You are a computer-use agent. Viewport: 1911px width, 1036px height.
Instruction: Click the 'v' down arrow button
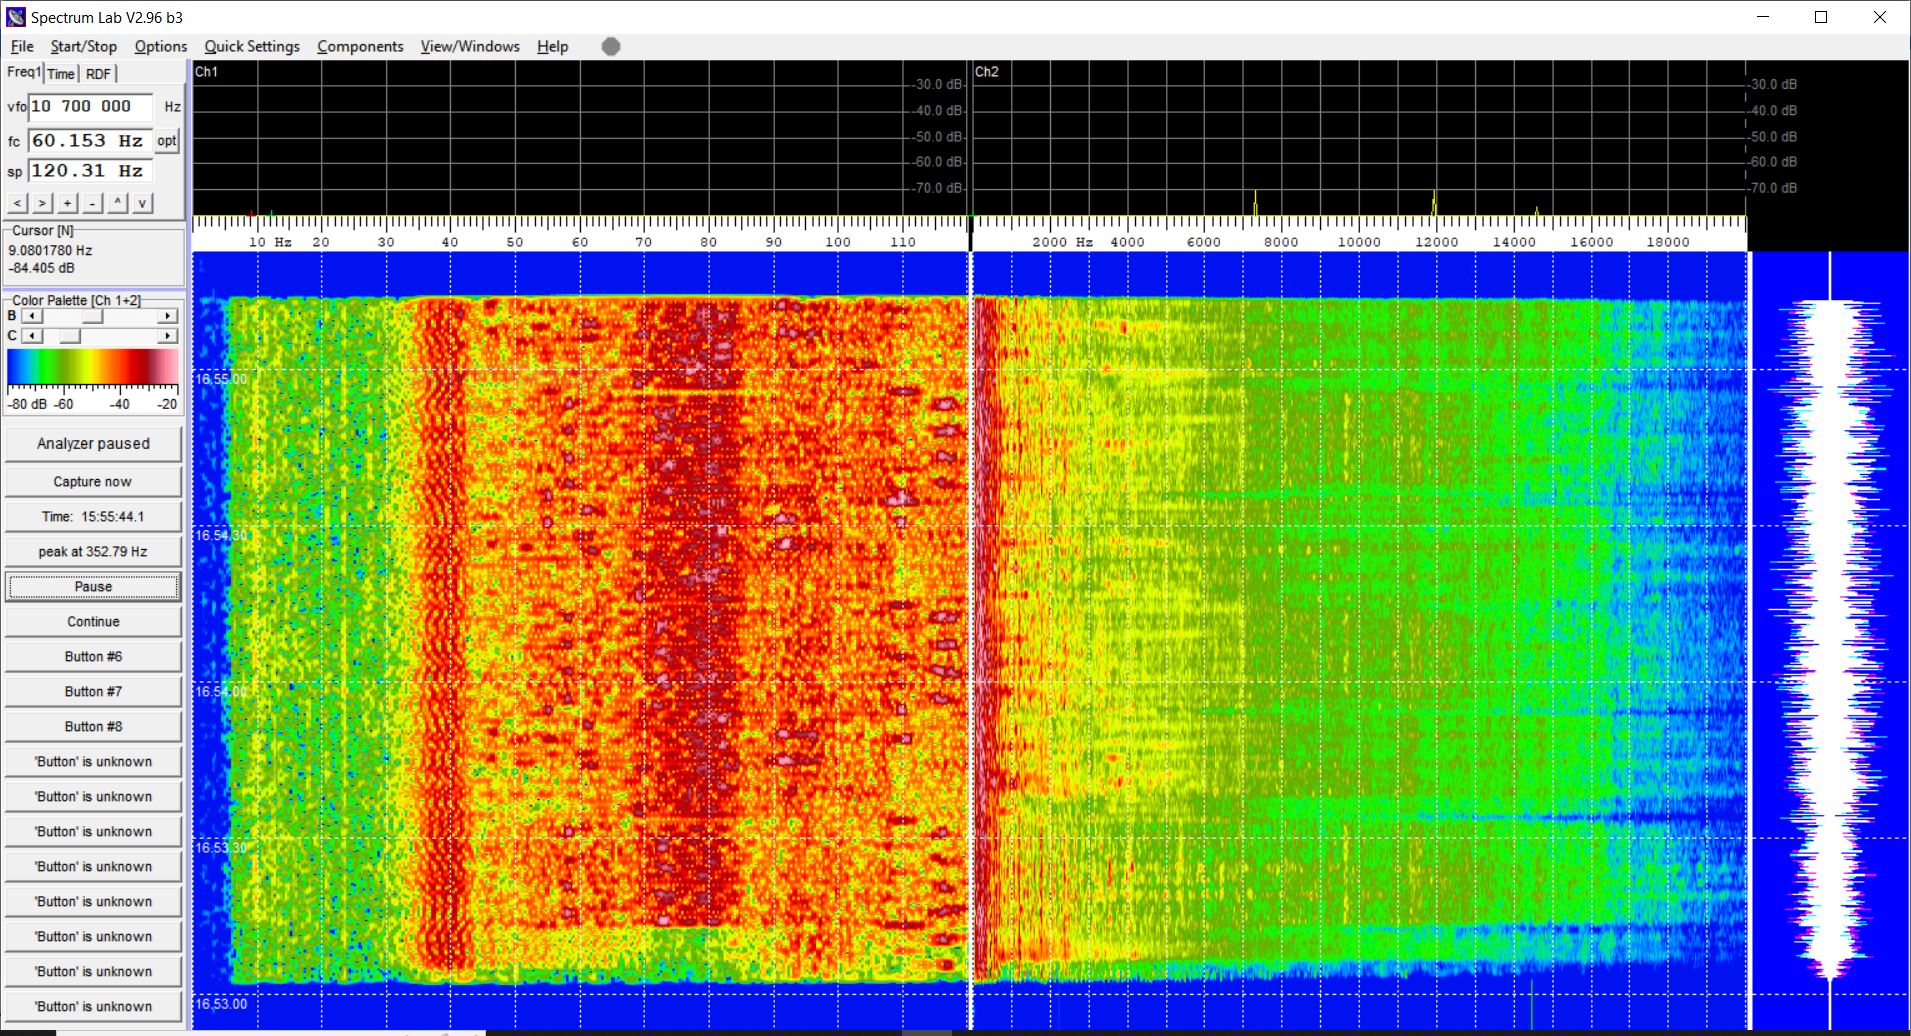tap(142, 203)
